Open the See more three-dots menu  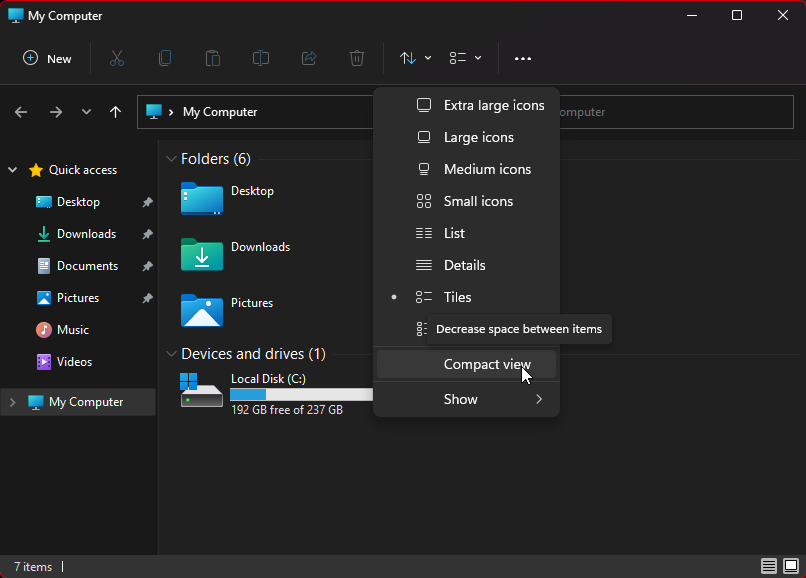(523, 58)
